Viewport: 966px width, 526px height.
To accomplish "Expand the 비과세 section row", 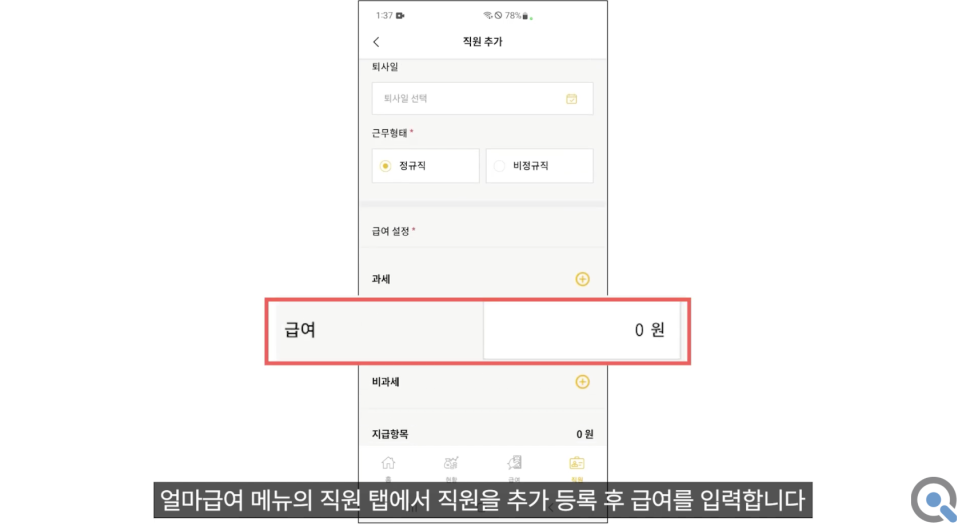I will pyautogui.click(x=482, y=382).
